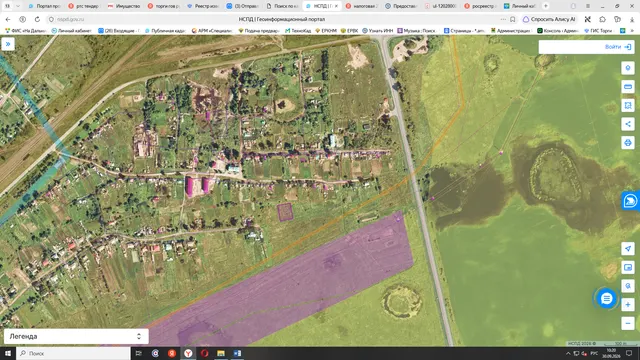The width and height of the screenshot is (640, 360).
Task: Click the nspd.gov.ru address field
Action: pyautogui.click(x=70, y=19)
